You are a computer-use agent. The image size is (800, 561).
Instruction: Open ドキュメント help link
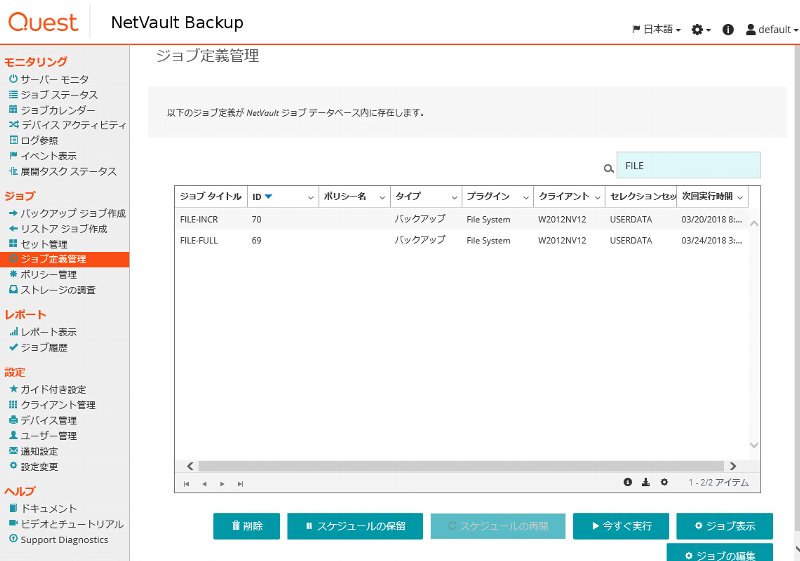click(x=43, y=508)
